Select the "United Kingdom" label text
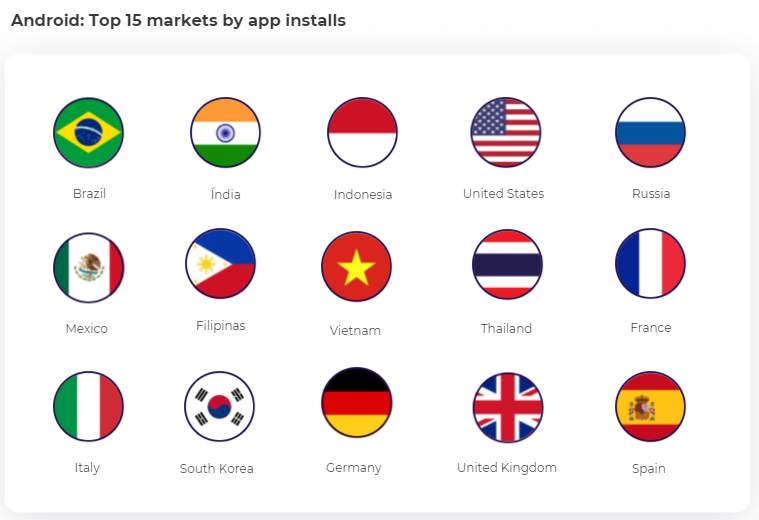 pos(507,468)
